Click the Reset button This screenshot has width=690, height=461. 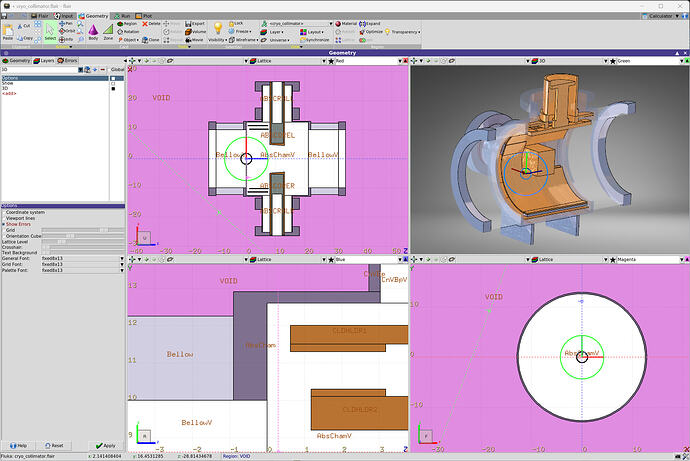(54, 446)
